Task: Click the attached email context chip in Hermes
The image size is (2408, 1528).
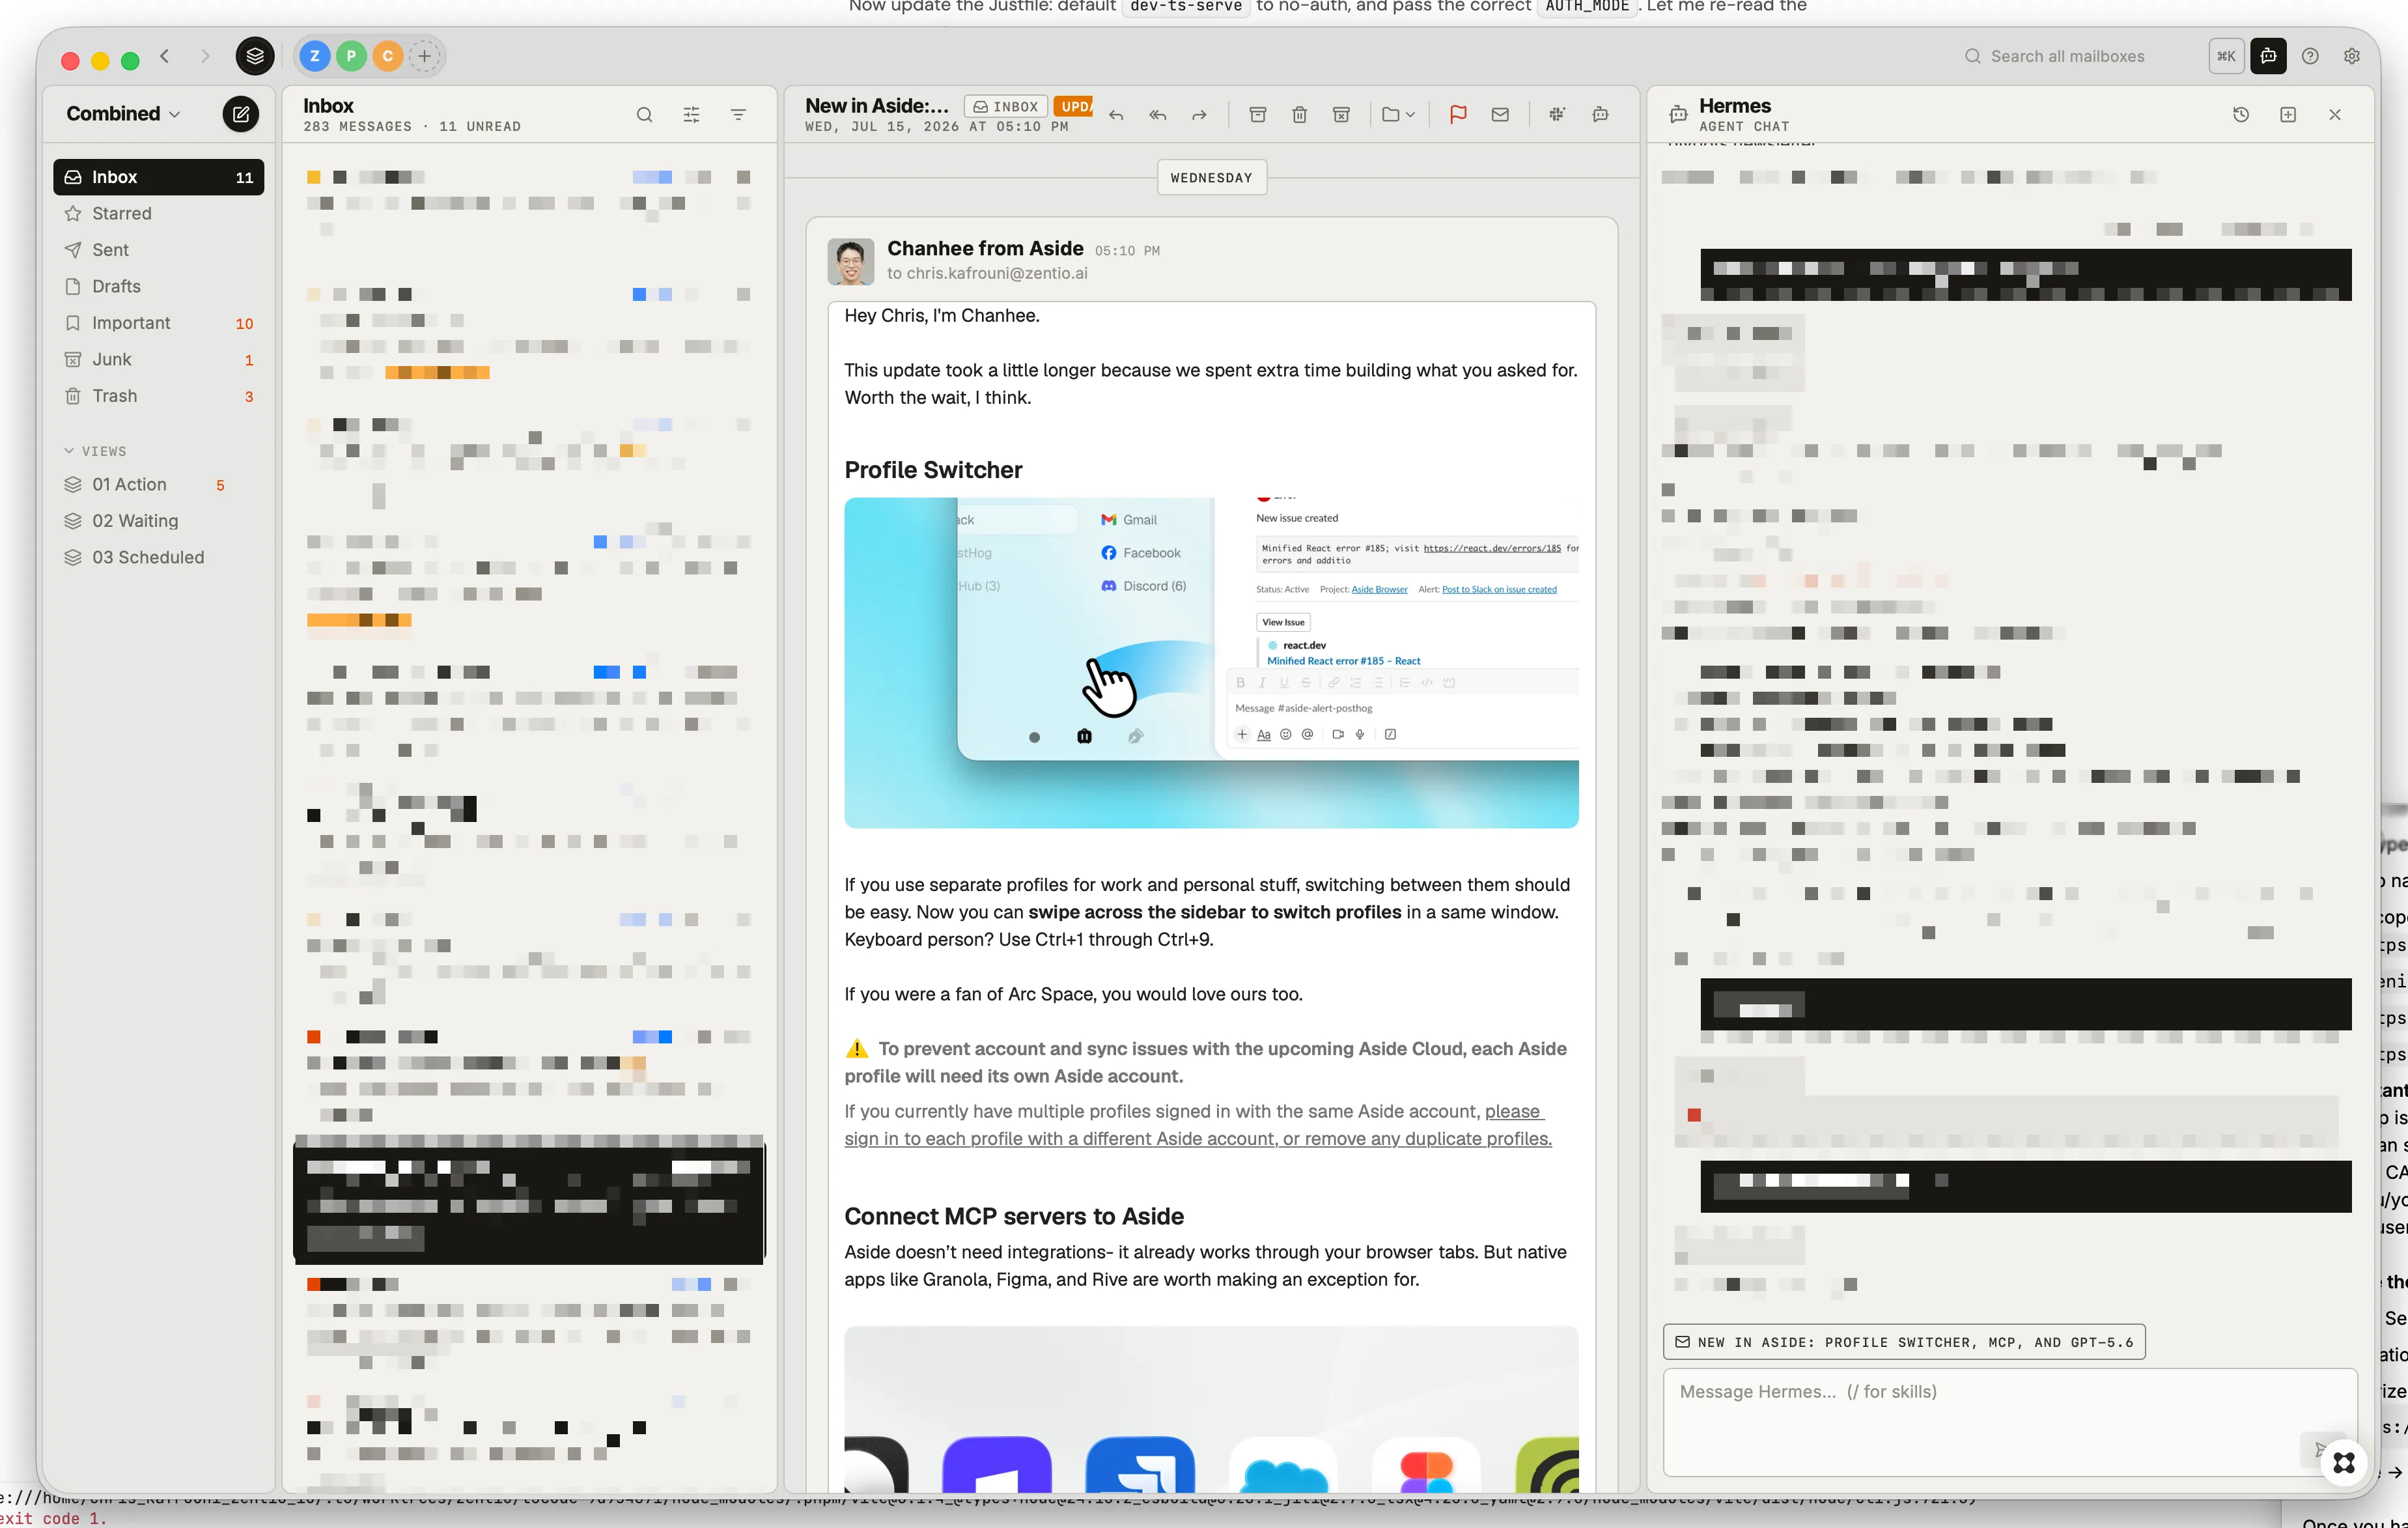Action: (1903, 1342)
